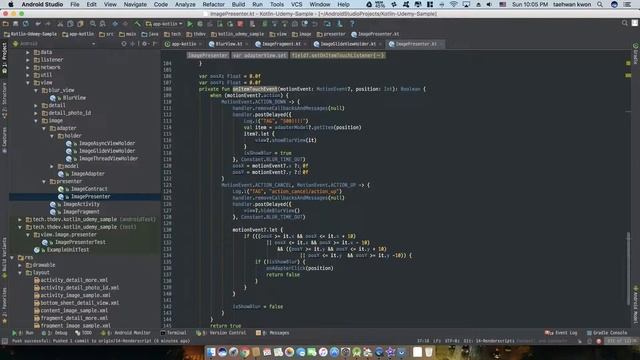
Task: Expand the network folder
Action: (28, 67)
